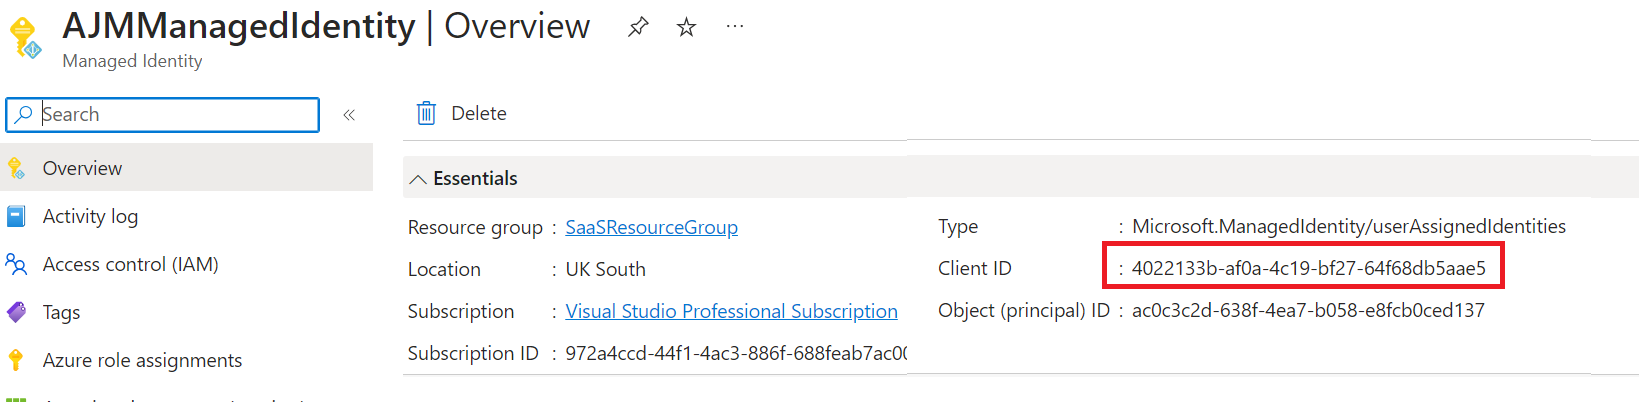Image resolution: width=1639 pixels, height=402 pixels.
Task: Open the Overview menu item
Action: 82,168
